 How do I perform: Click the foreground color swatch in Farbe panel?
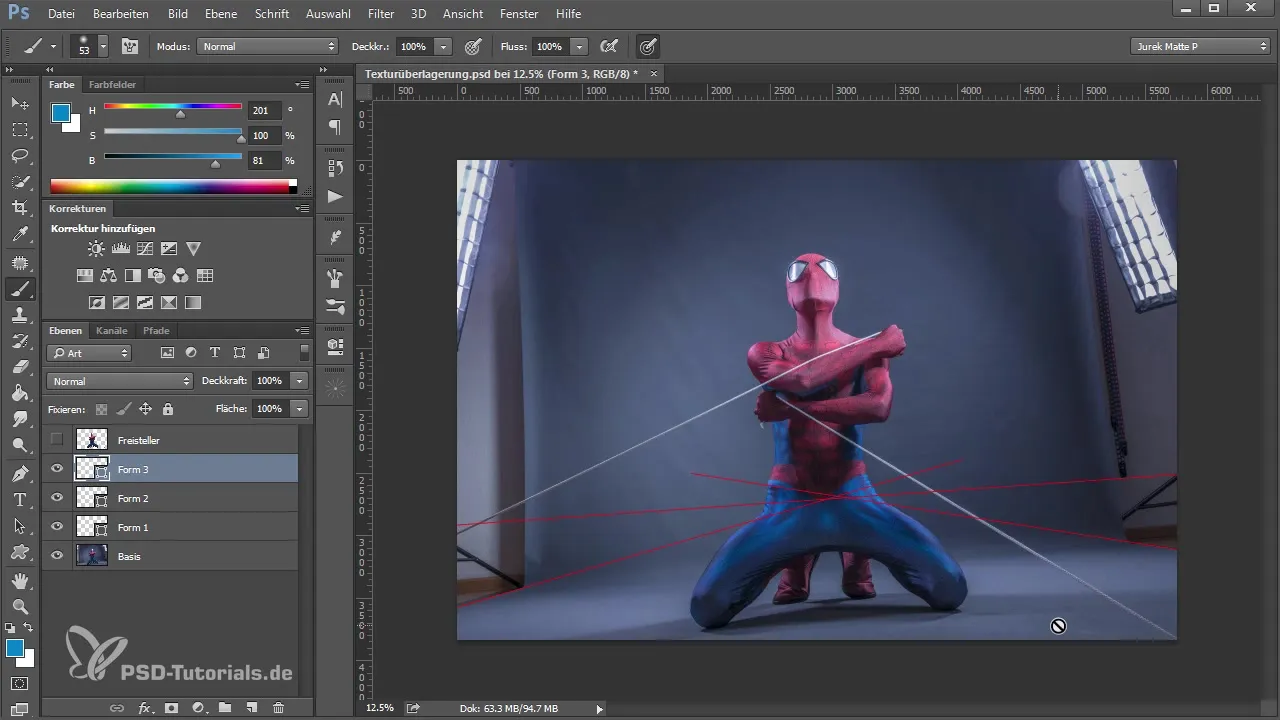[x=61, y=113]
